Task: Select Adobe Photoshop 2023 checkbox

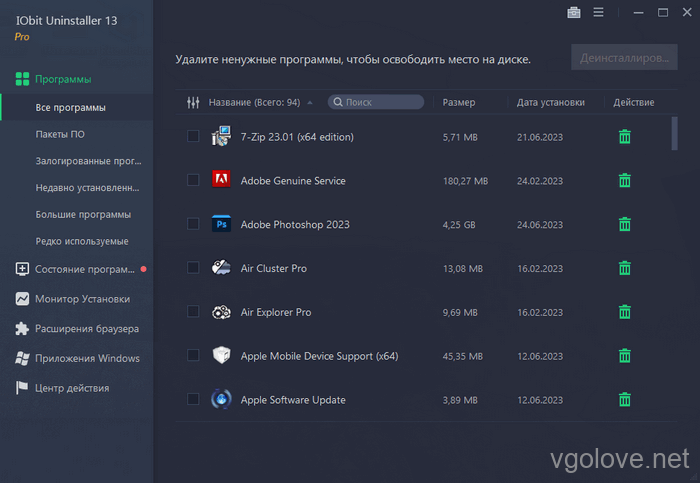Action: click(x=193, y=224)
